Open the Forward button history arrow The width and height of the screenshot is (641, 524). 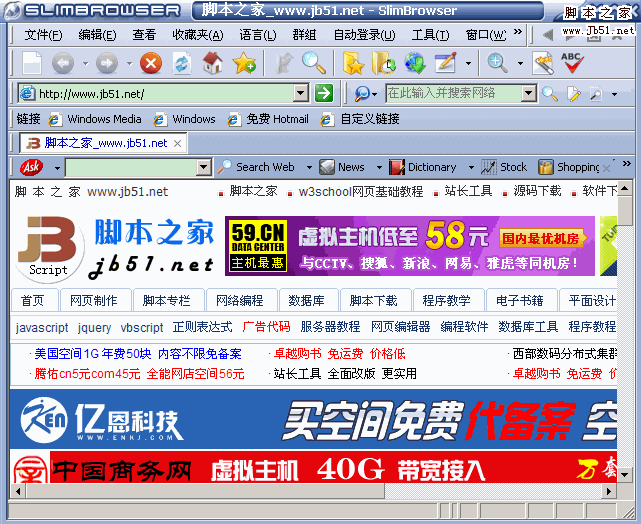click(129, 64)
